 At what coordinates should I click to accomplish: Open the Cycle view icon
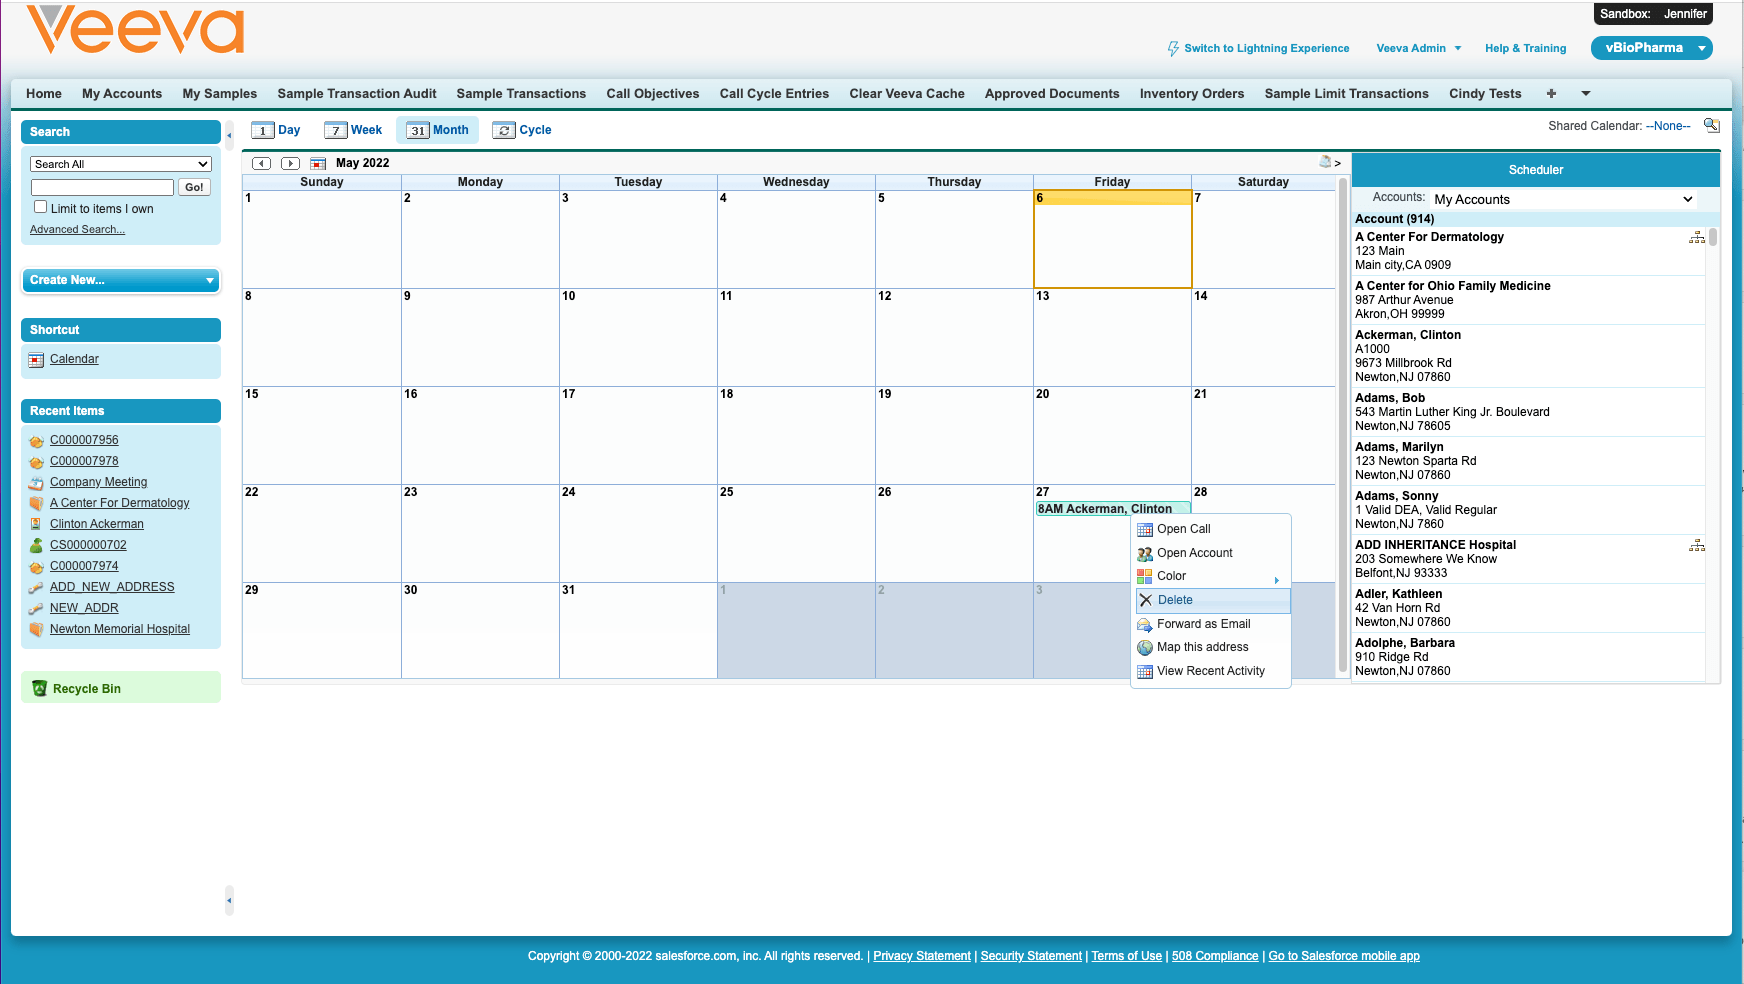click(x=503, y=130)
